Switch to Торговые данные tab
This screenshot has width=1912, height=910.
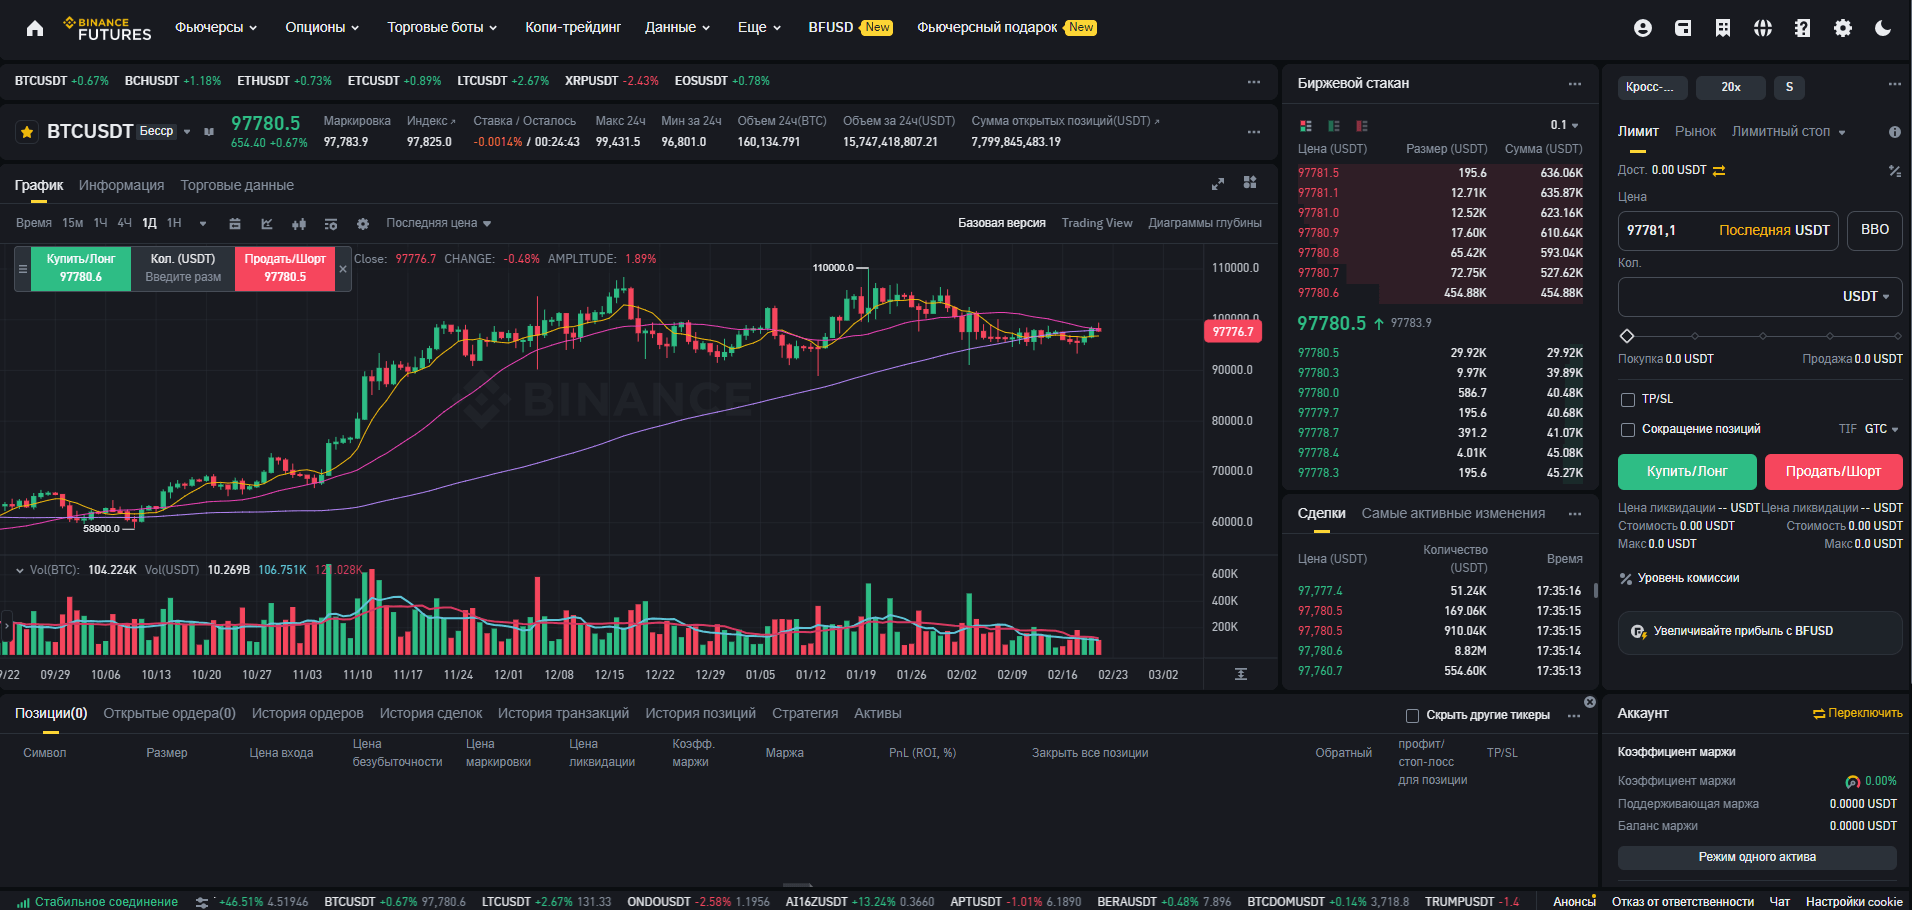click(237, 186)
